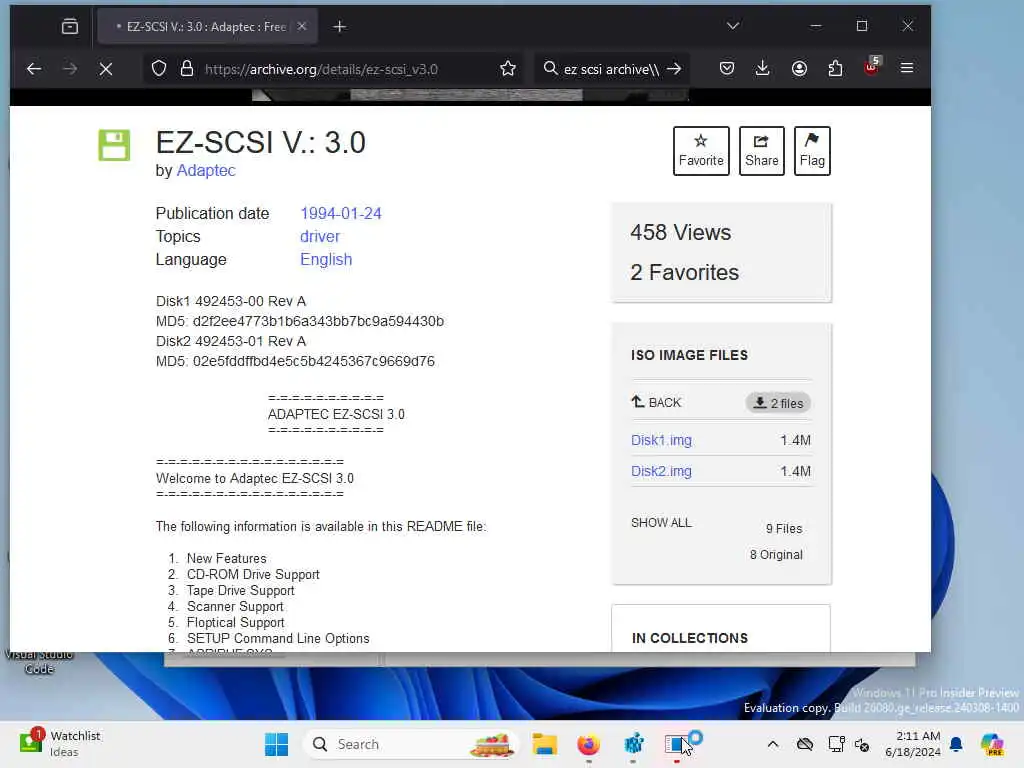Open File Explorer from the taskbar
This screenshot has height=768, width=1024.
(544, 744)
